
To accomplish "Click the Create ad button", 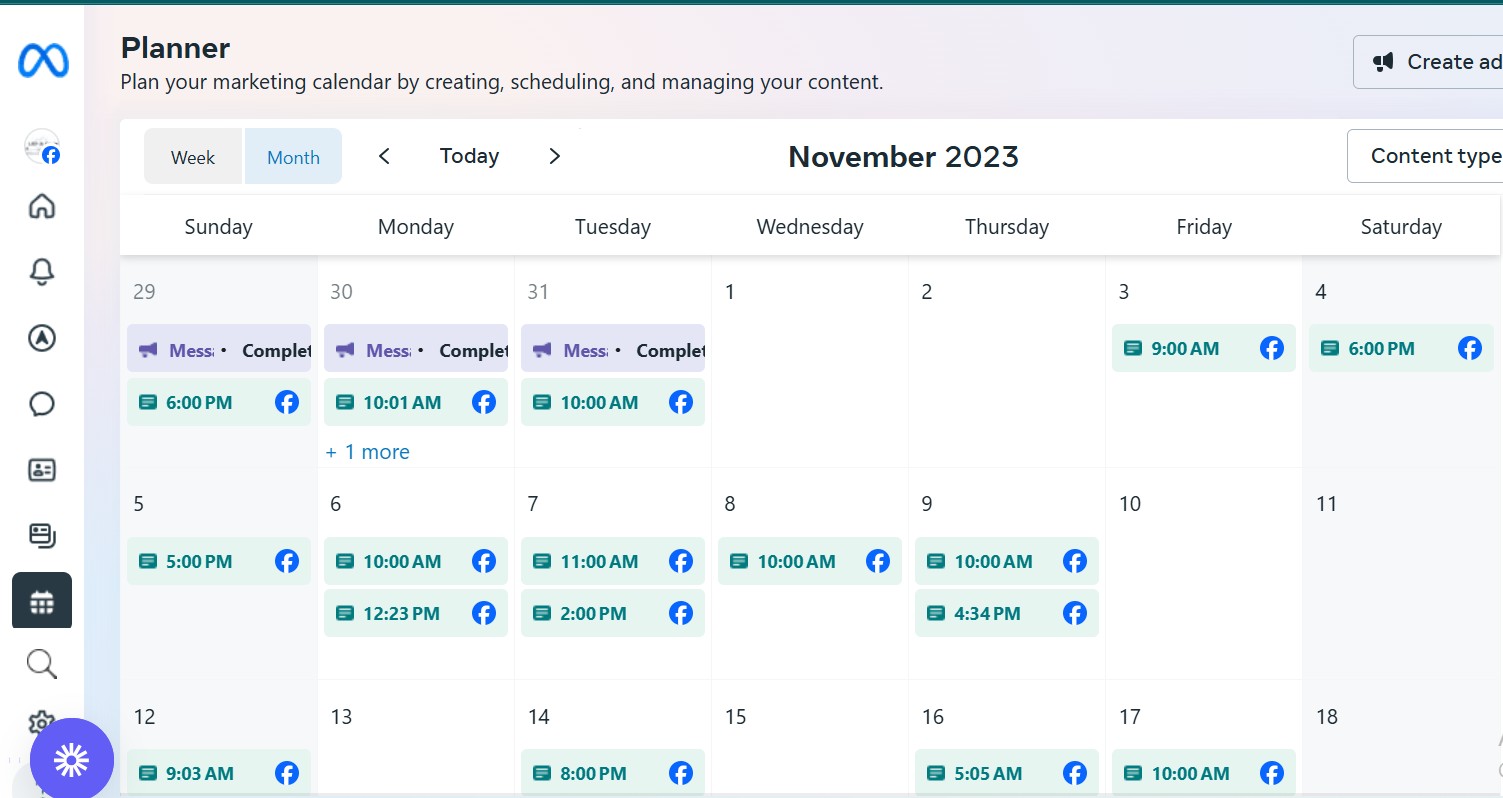I will [1430, 62].
